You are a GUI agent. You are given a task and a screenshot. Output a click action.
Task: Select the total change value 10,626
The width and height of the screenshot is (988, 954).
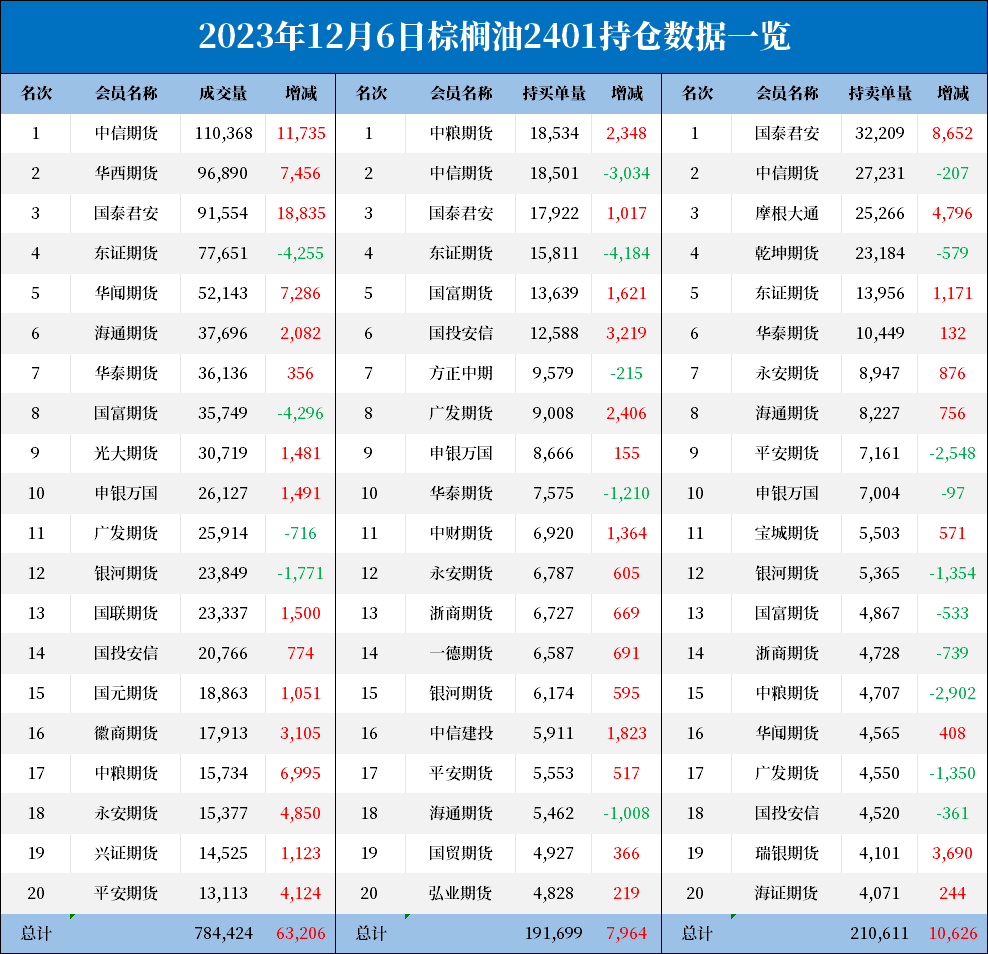(953, 933)
